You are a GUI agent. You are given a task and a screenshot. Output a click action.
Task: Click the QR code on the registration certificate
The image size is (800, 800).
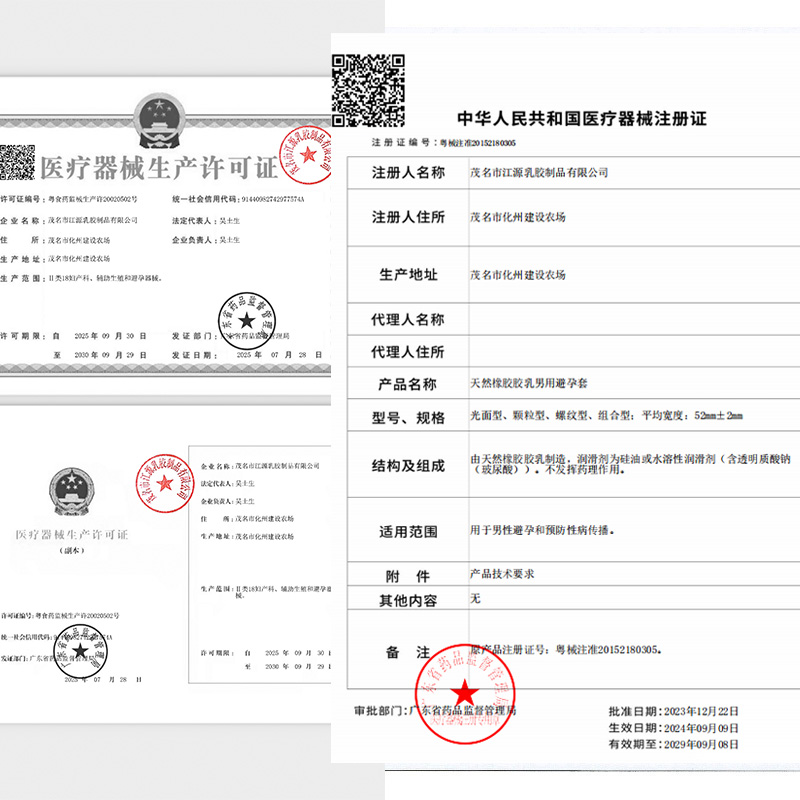point(368,90)
